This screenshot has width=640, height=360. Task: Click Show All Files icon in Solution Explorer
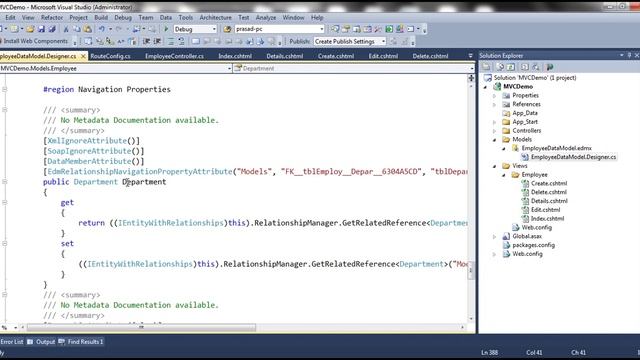pos(500,67)
